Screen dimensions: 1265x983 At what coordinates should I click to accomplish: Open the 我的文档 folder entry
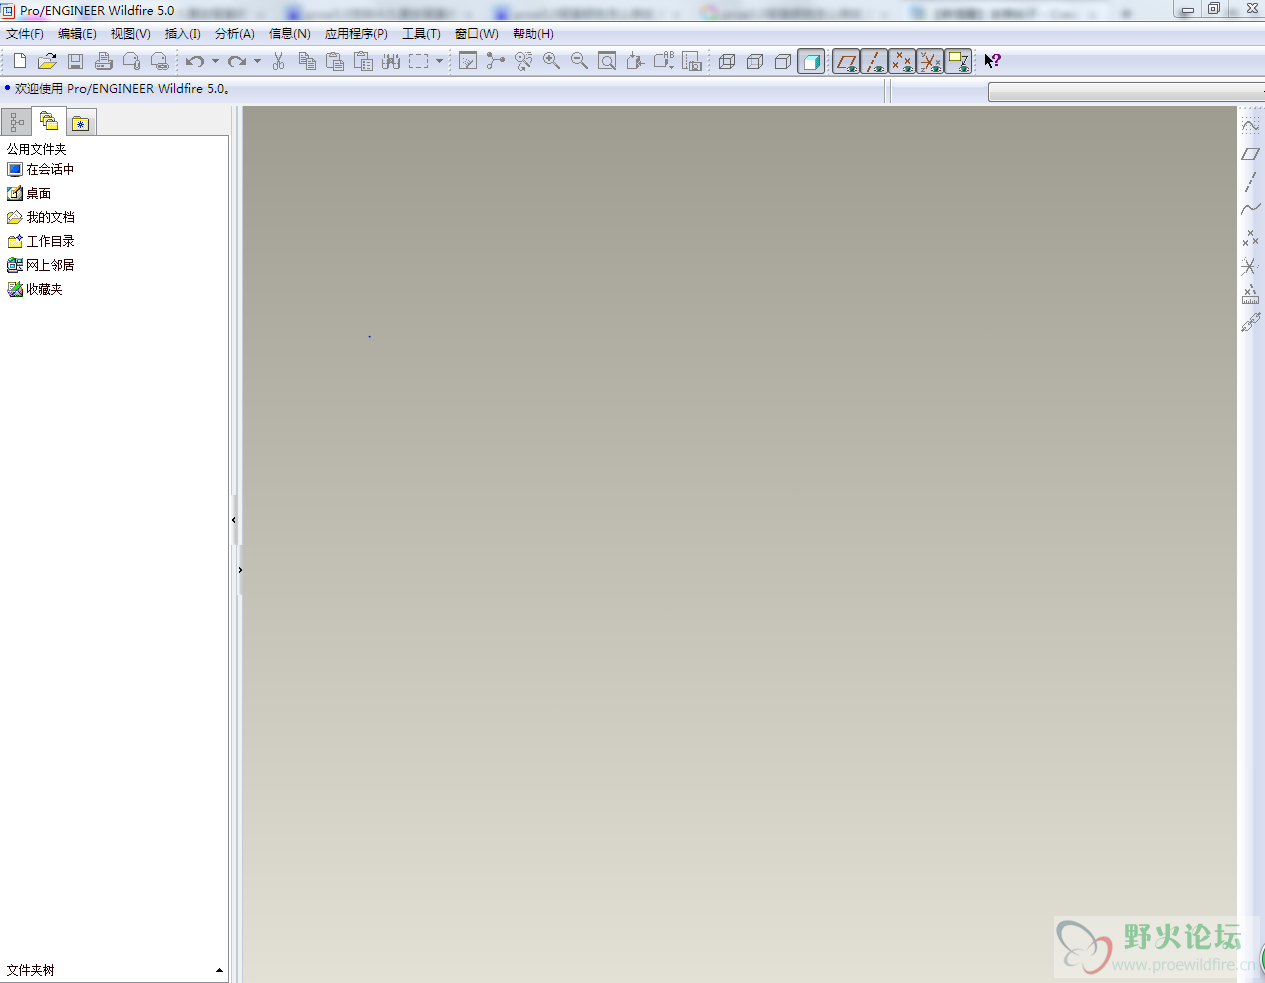pyautogui.click(x=41, y=217)
